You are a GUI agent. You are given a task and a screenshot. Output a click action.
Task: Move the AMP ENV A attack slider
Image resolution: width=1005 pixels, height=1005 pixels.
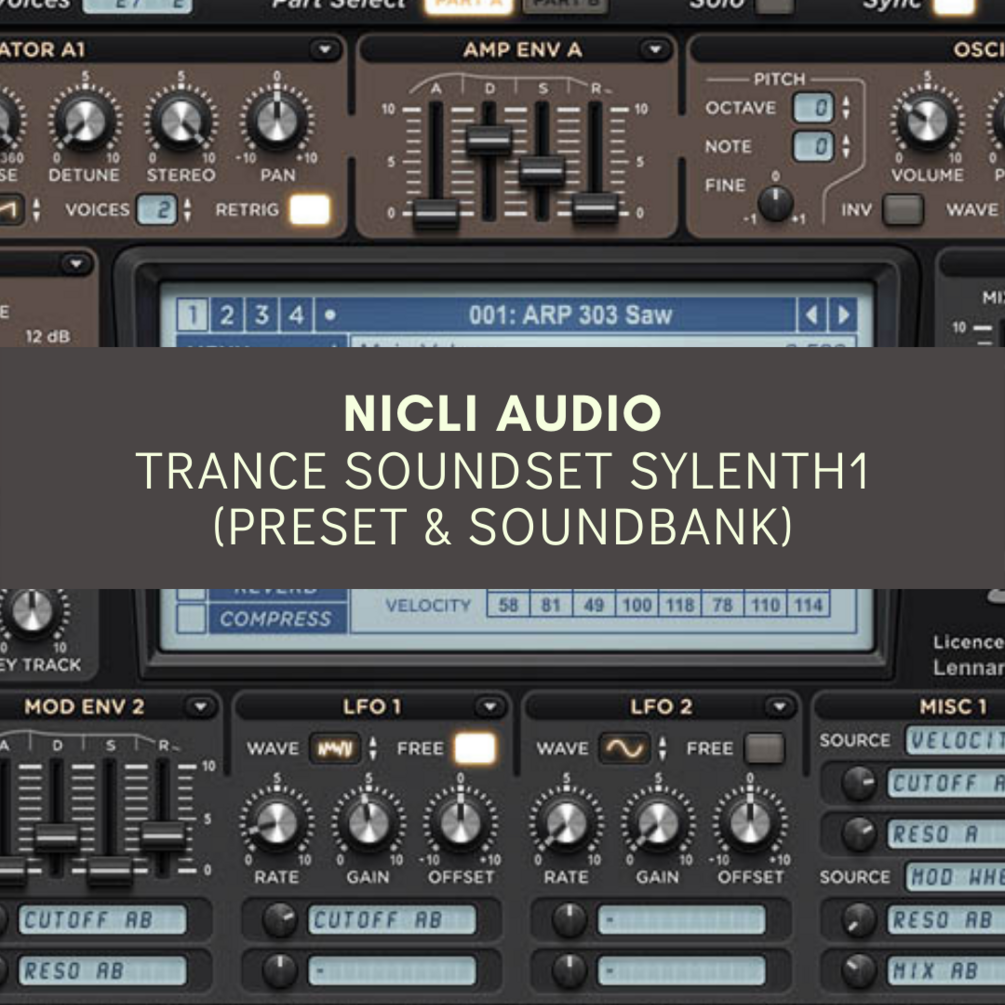click(436, 212)
